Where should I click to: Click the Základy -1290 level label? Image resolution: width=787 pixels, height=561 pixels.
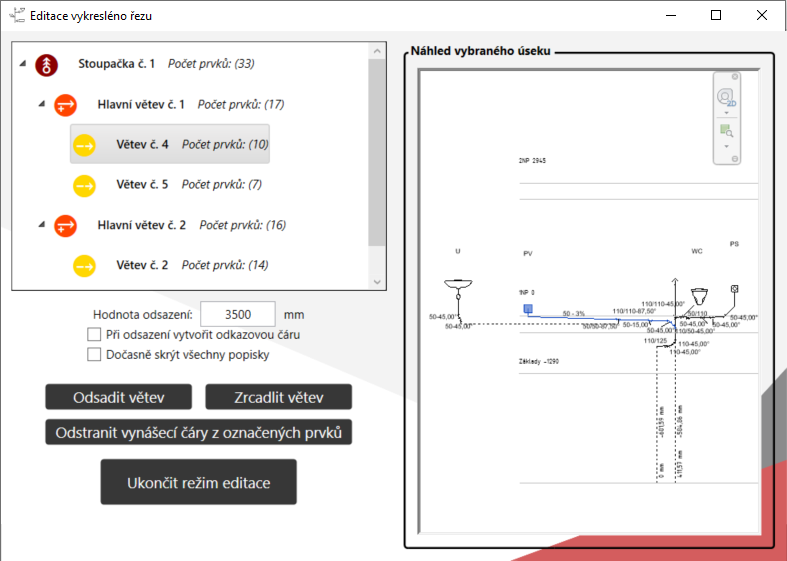pos(539,361)
